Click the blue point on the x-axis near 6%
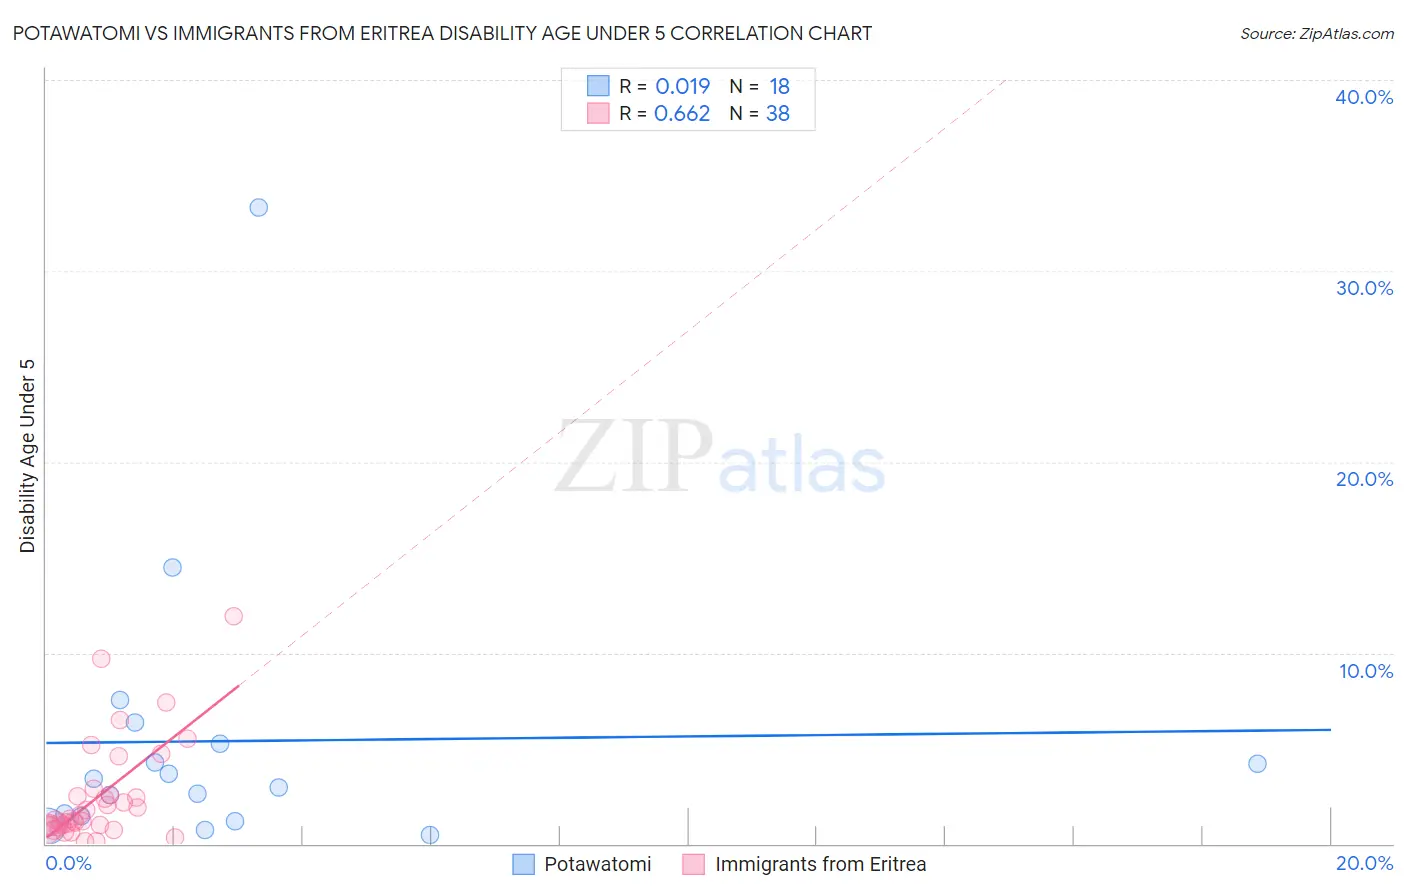1406x892 pixels. pyautogui.click(x=430, y=835)
